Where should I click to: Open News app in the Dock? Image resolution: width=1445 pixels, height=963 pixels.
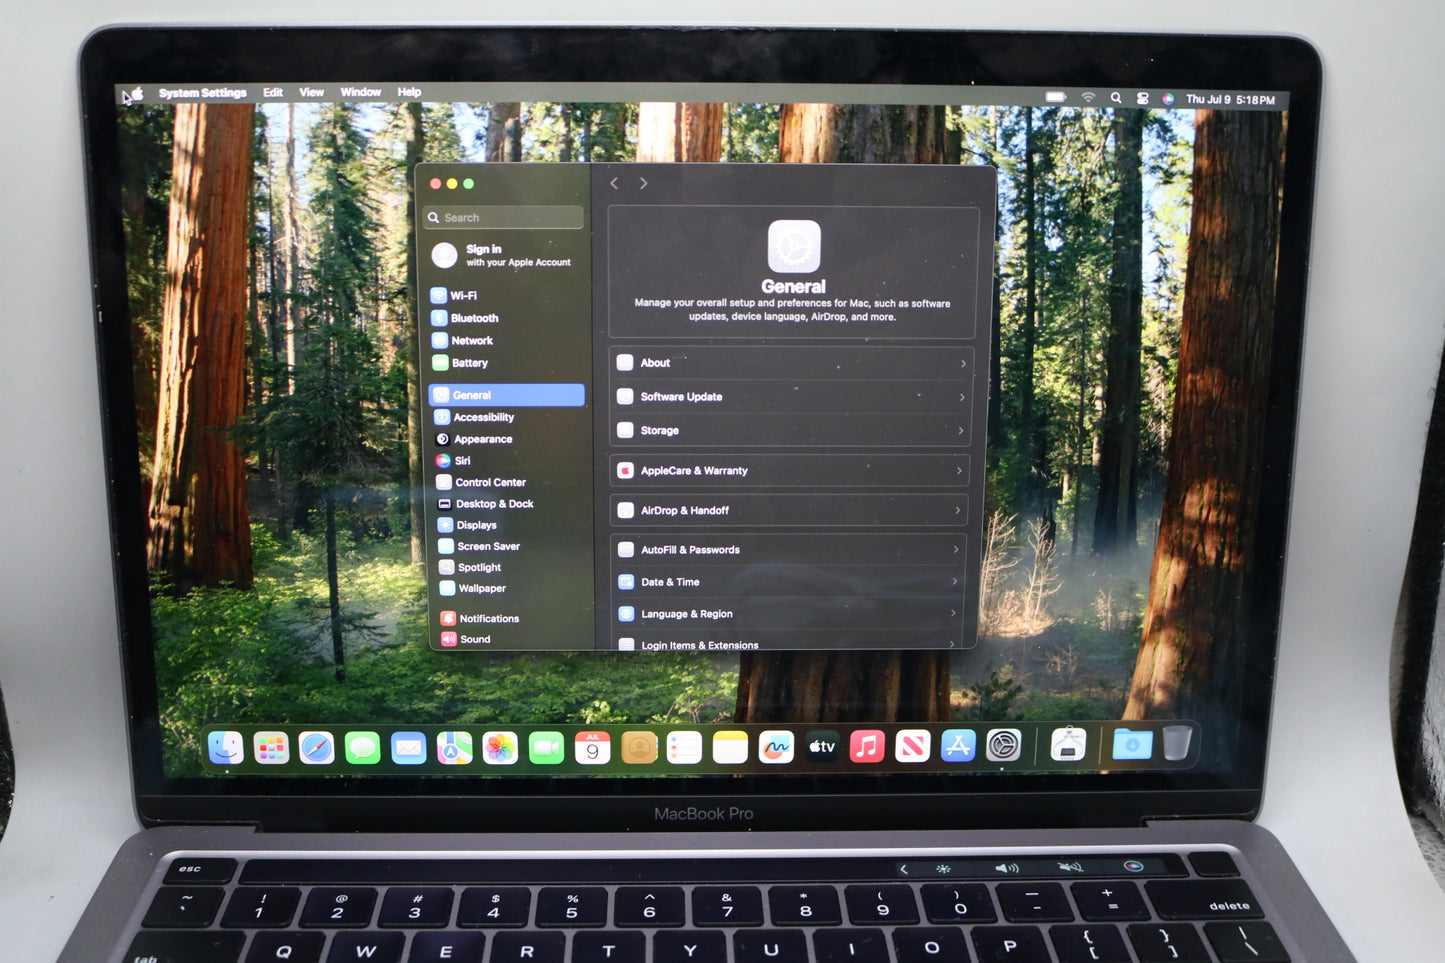tap(913, 746)
